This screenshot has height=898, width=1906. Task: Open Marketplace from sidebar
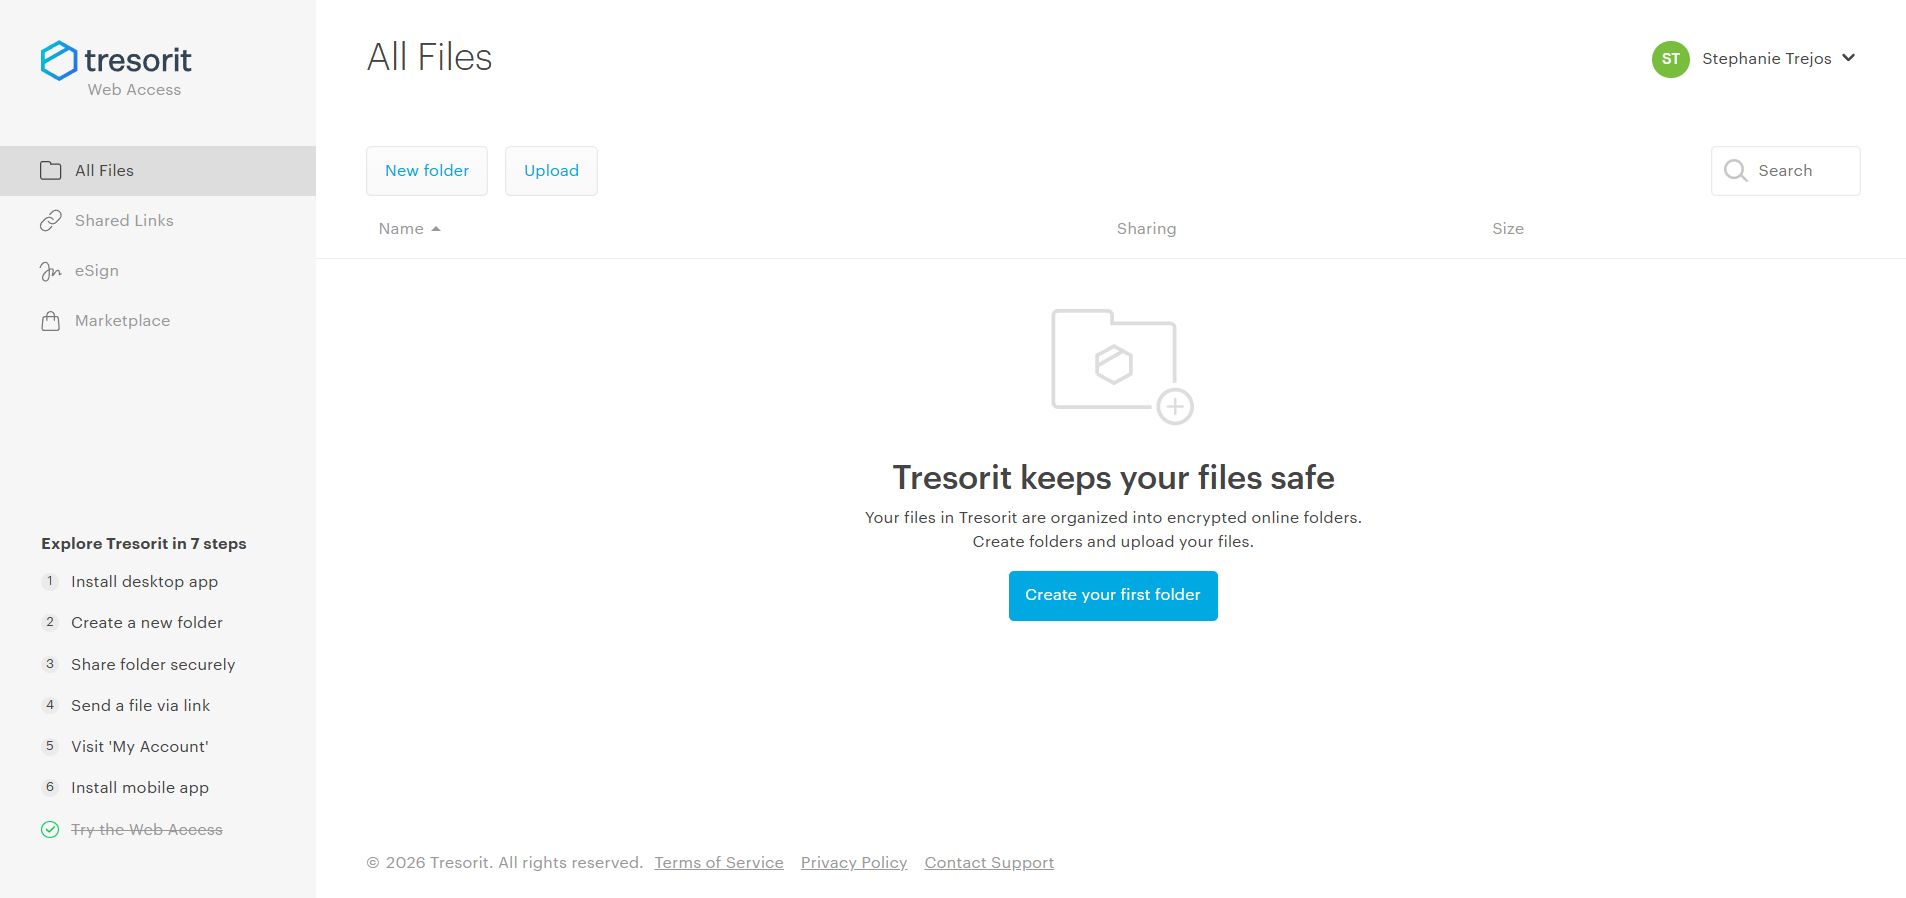(x=158, y=321)
